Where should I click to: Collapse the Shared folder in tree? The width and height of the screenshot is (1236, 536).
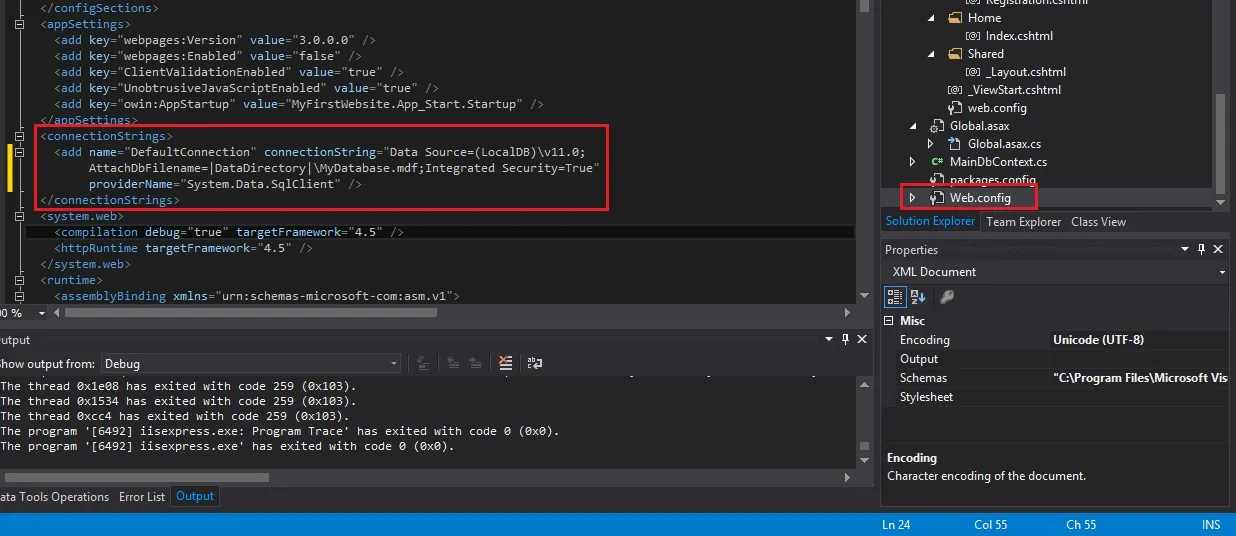[930, 54]
